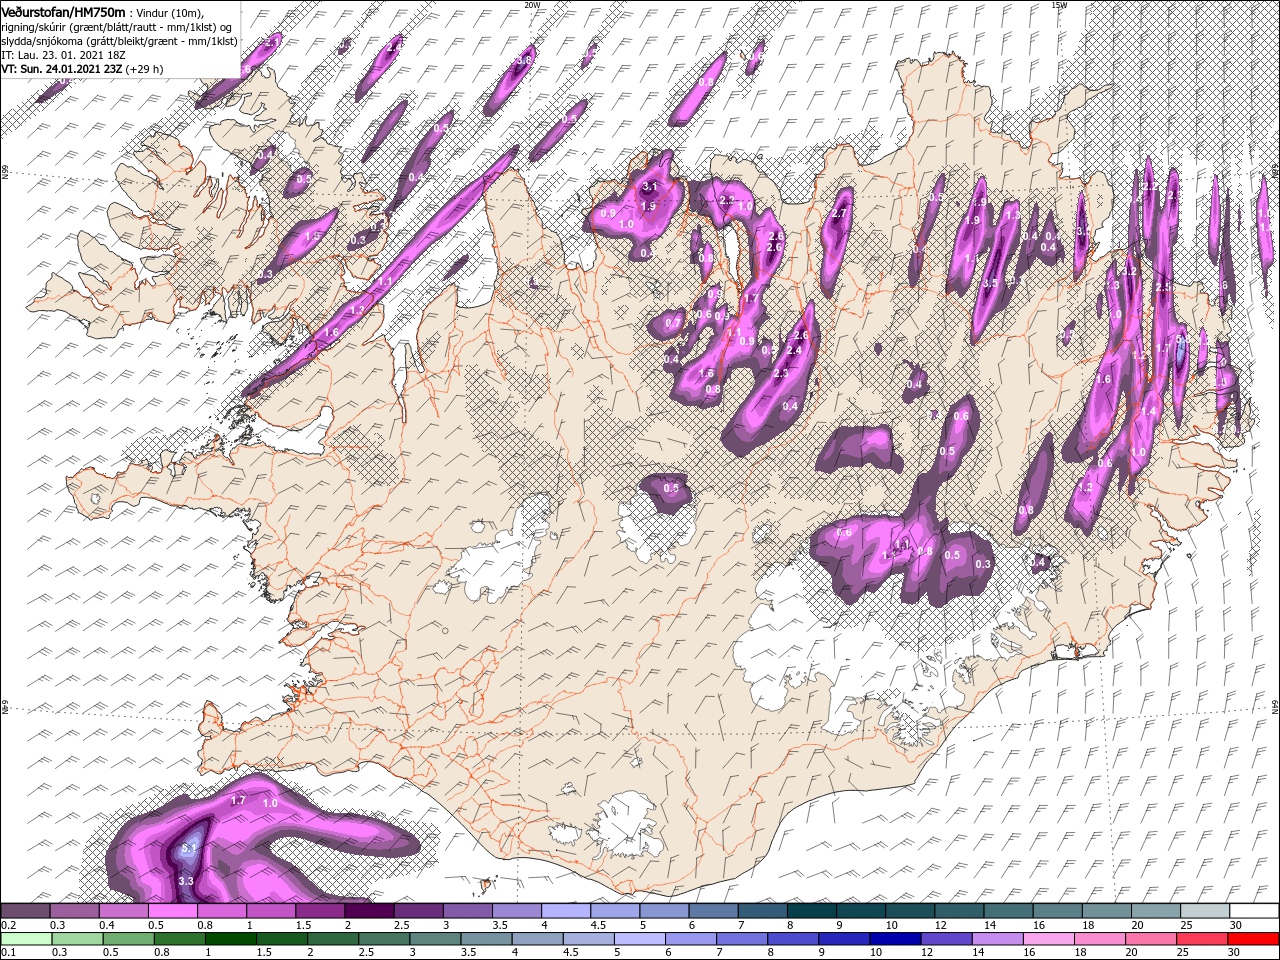
Task: Click the 3.3 value below the 5.1 maximum
Action: [x=185, y=881]
